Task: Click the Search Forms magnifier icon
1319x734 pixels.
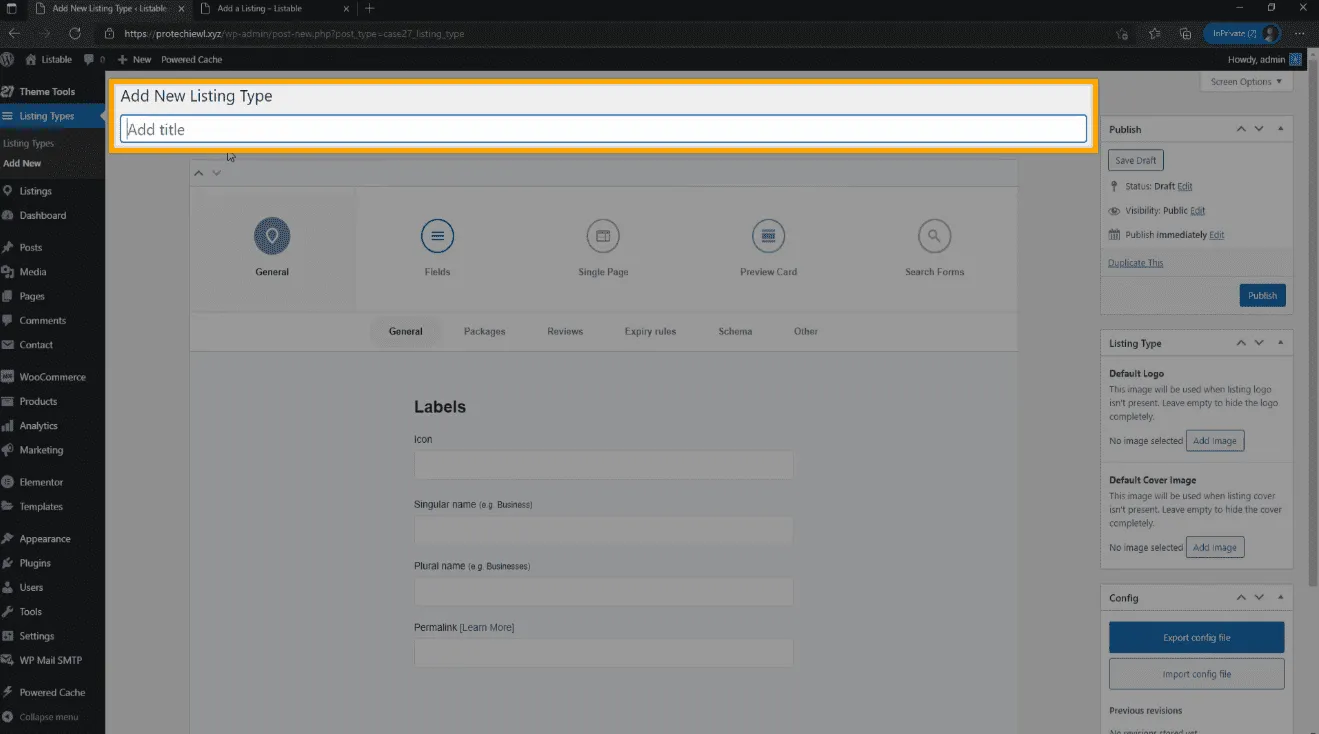Action: coord(934,237)
